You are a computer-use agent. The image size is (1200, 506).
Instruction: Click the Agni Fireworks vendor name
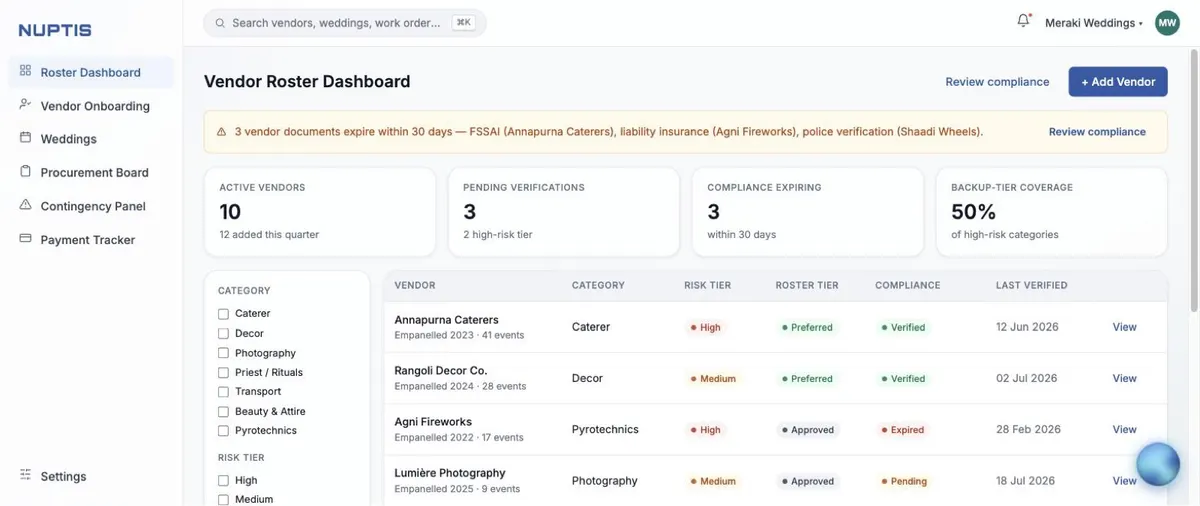click(x=433, y=422)
